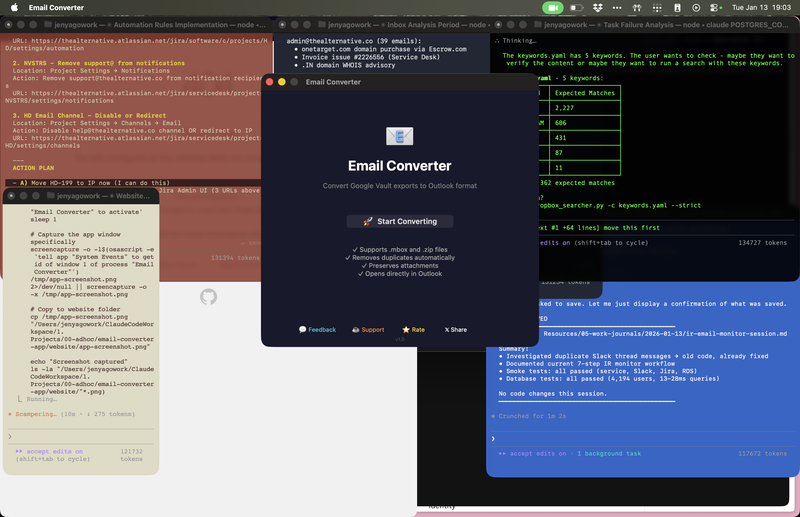Screen dimensions: 800x517
Task: Open the Dropbox menu bar icon
Action: click(x=597, y=8)
